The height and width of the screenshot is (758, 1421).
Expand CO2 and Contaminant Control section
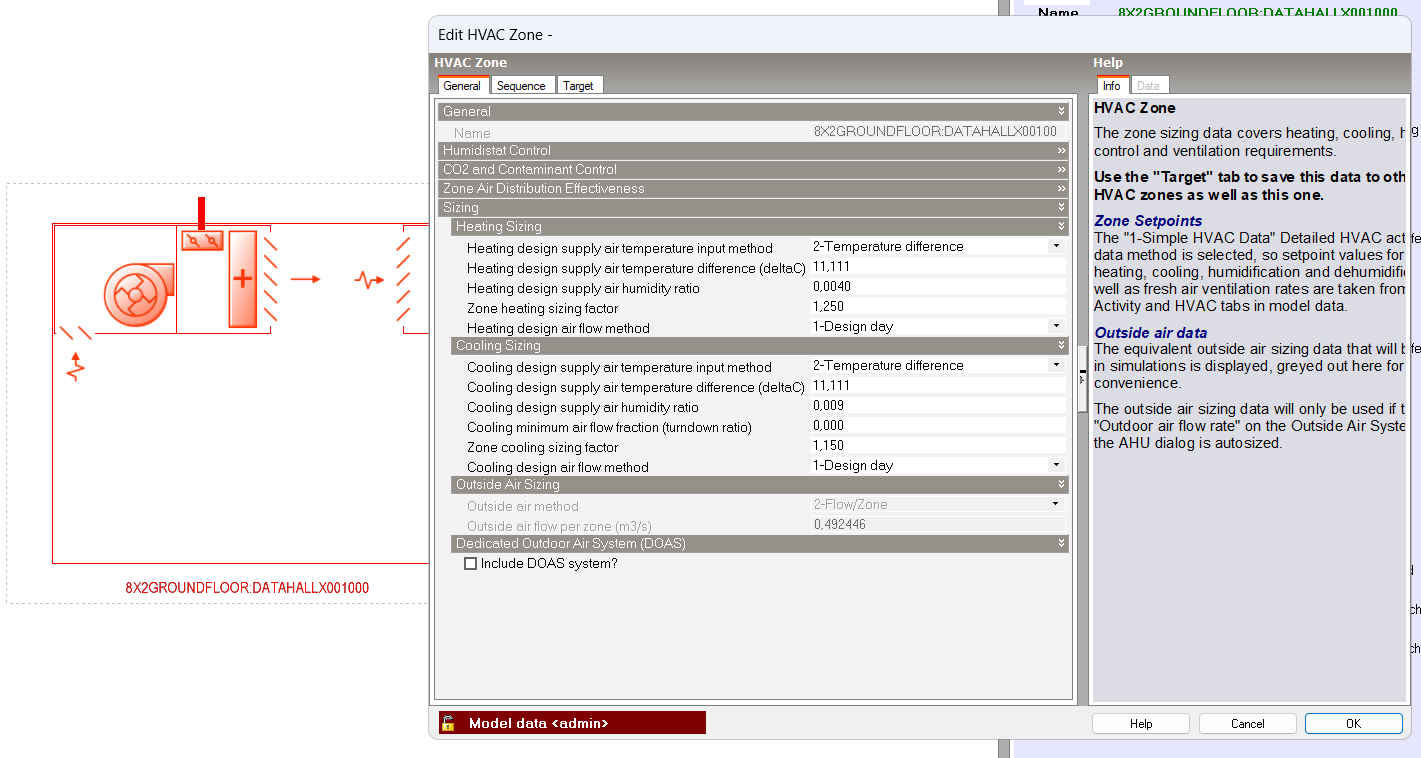point(1061,170)
